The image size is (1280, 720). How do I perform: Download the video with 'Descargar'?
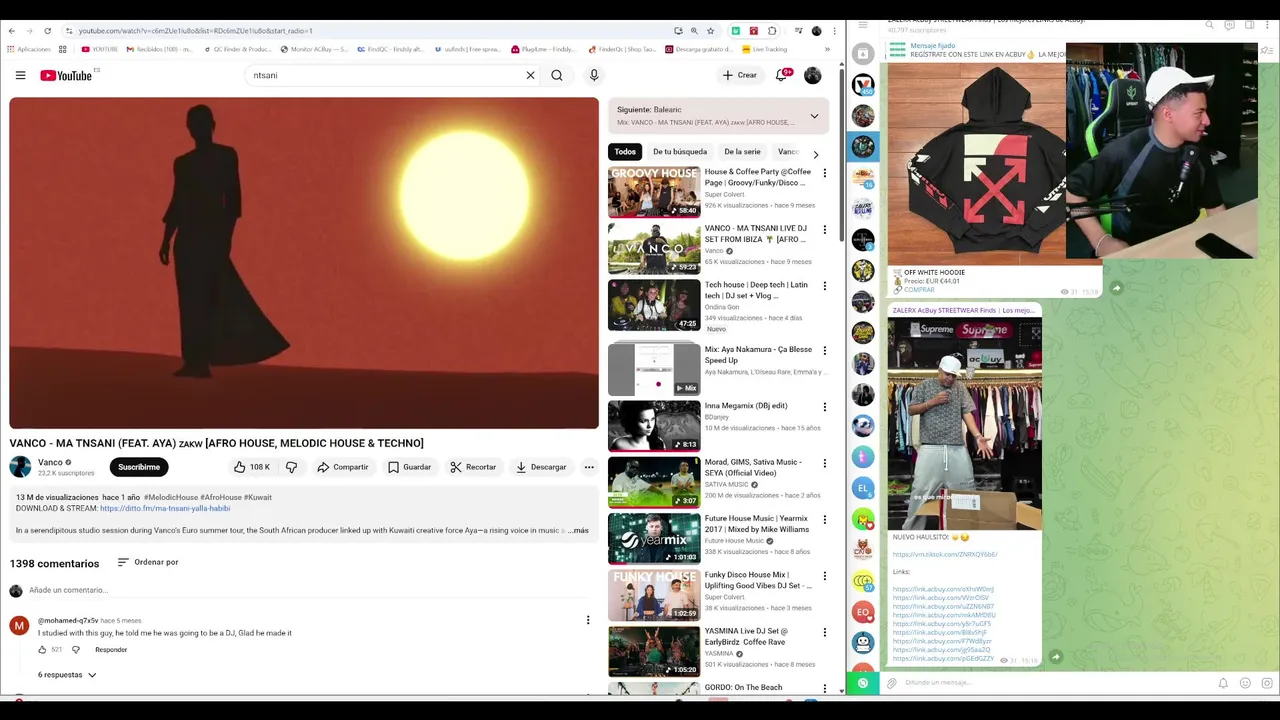click(x=541, y=467)
